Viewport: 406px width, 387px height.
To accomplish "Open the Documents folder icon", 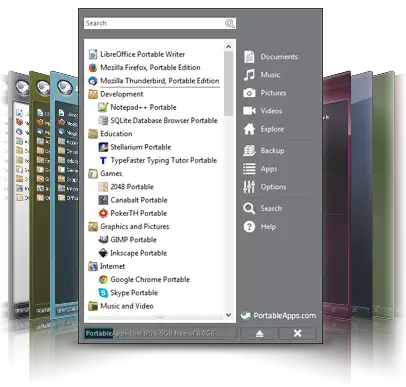I will click(x=249, y=57).
